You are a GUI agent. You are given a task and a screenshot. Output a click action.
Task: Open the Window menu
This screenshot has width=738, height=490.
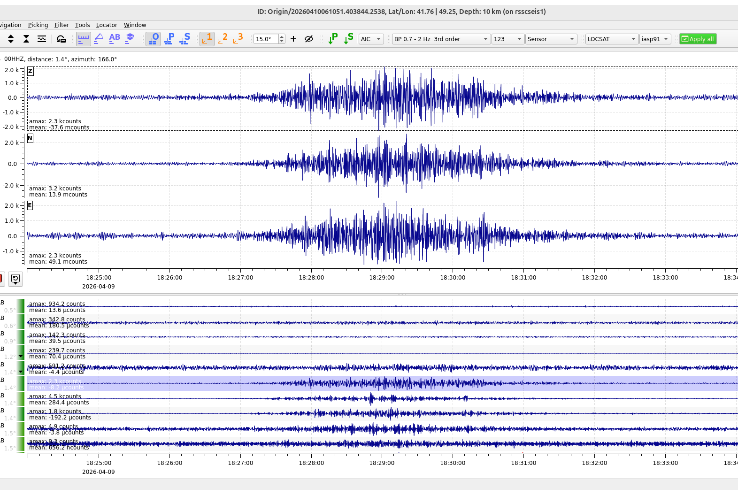click(x=135, y=25)
